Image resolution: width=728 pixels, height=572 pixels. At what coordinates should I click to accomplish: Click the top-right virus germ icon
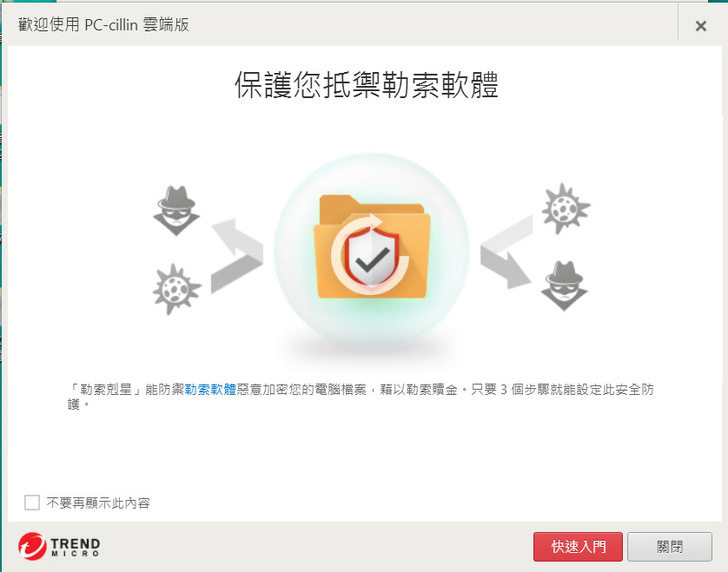point(566,208)
